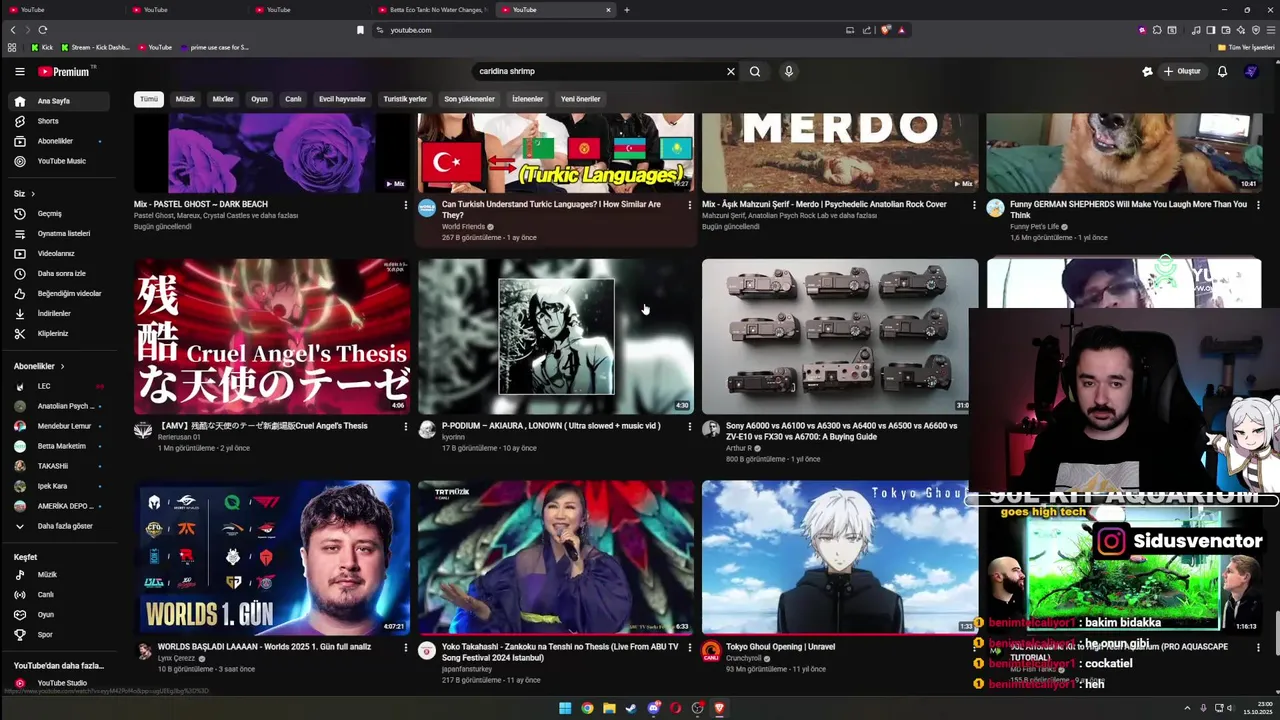Screen dimensions: 1280x720
Task: Start voice search with the microphone icon
Action: pos(788,71)
